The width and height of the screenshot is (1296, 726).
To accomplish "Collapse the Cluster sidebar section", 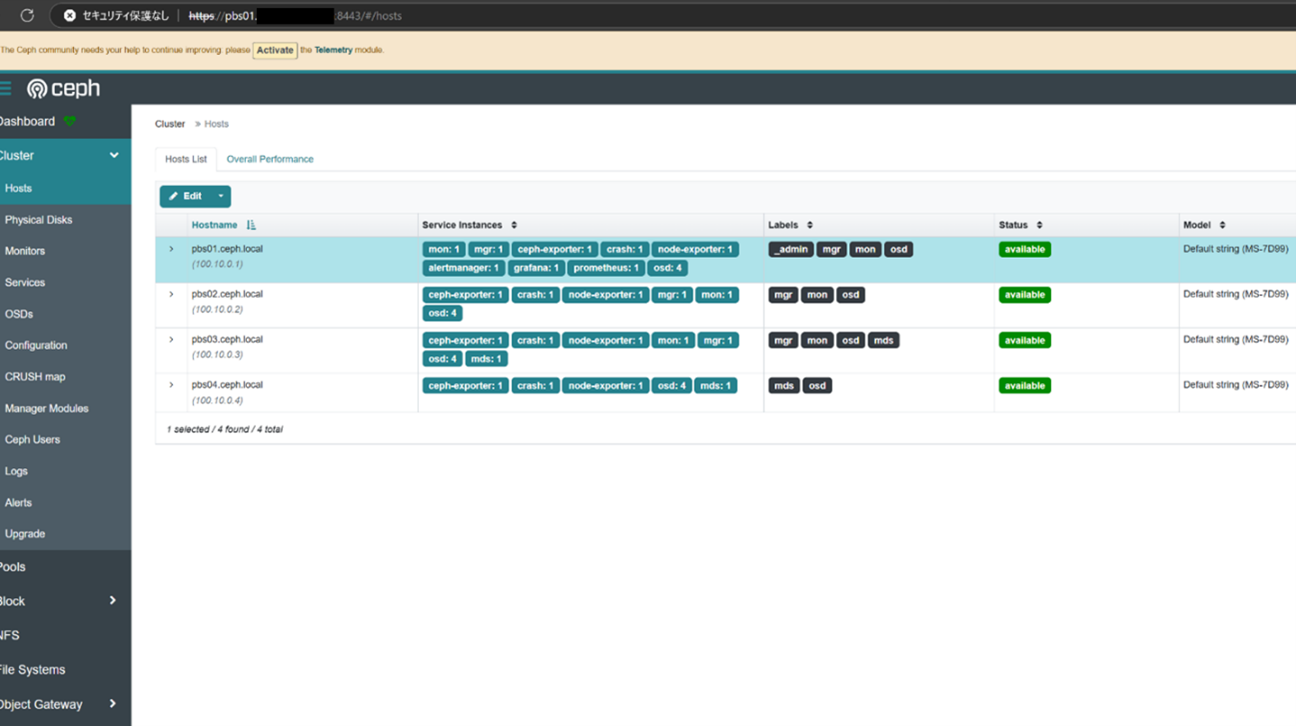I will pyautogui.click(x=113, y=156).
